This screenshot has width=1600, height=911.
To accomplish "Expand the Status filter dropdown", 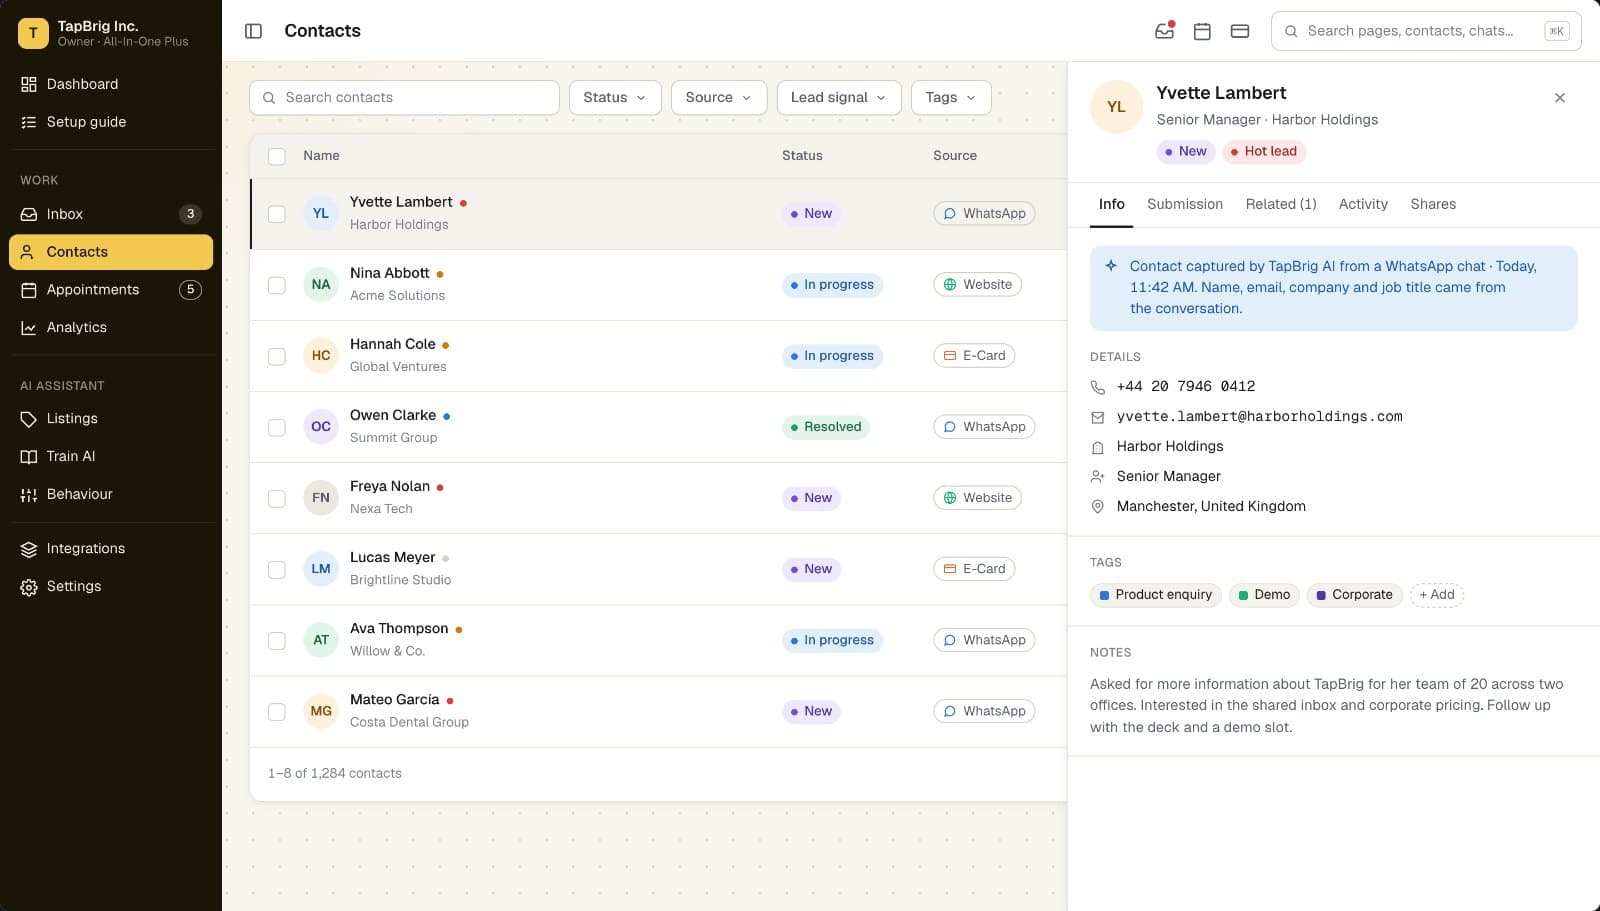I will pos(615,98).
